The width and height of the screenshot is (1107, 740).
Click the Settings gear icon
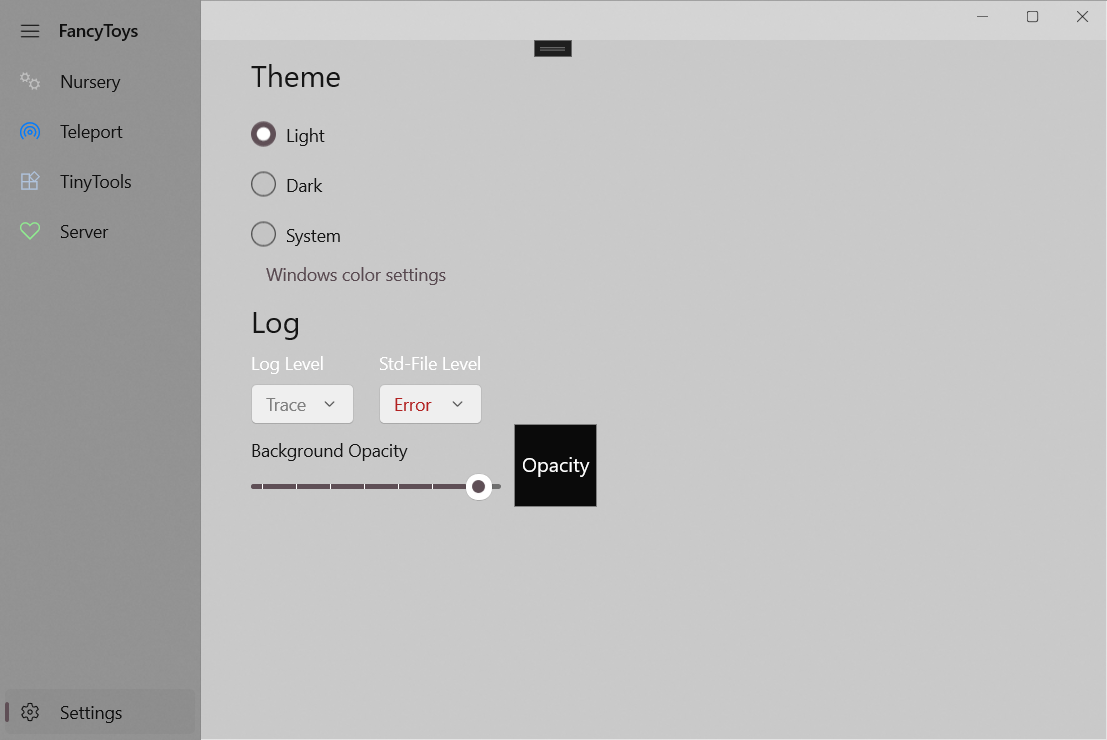pos(29,712)
